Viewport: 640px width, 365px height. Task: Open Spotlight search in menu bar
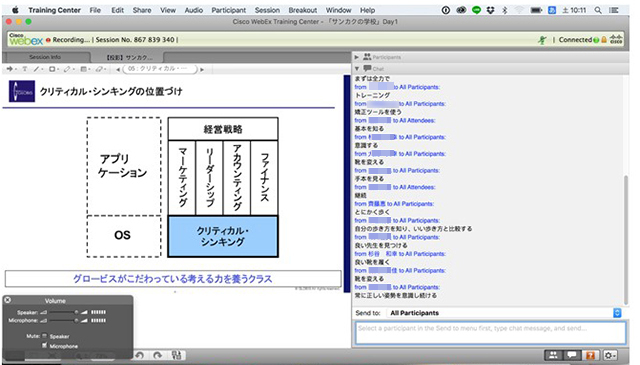(x=598, y=10)
